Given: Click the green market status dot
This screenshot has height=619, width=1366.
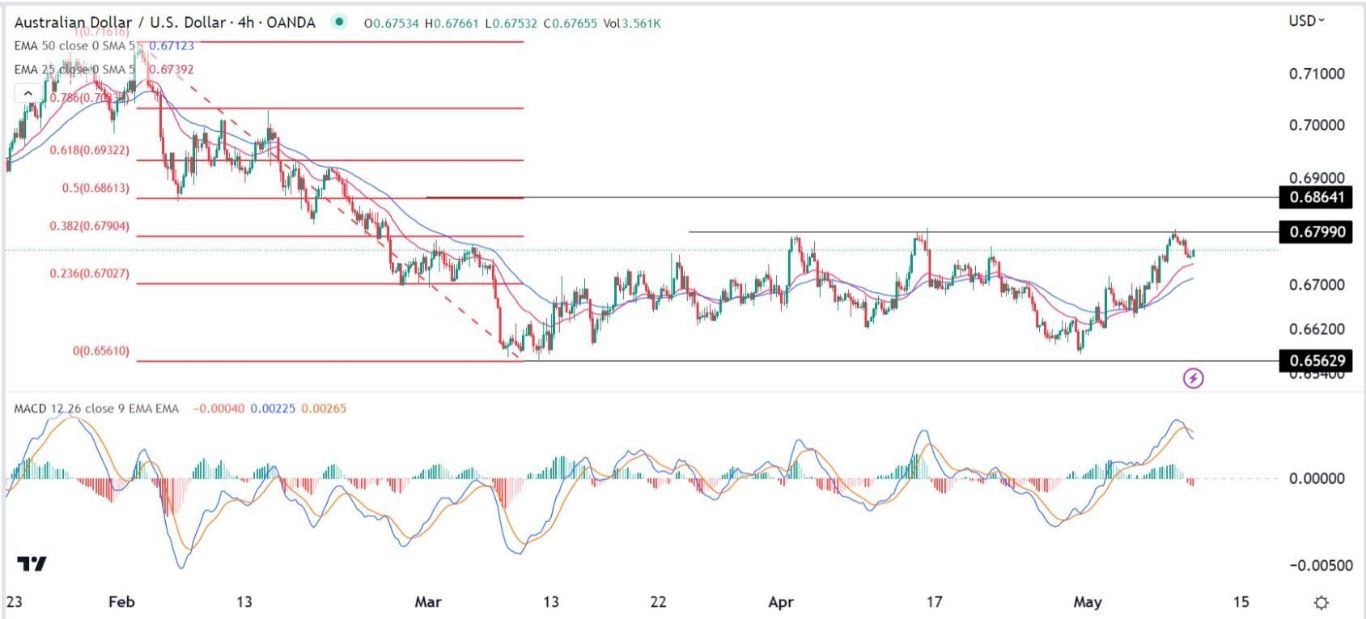Looking at the screenshot, I should [341, 21].
